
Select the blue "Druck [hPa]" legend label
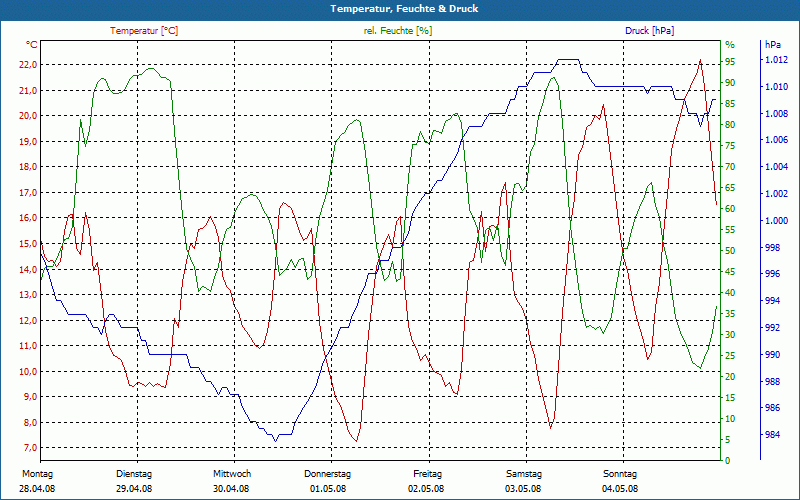(649, 31)
